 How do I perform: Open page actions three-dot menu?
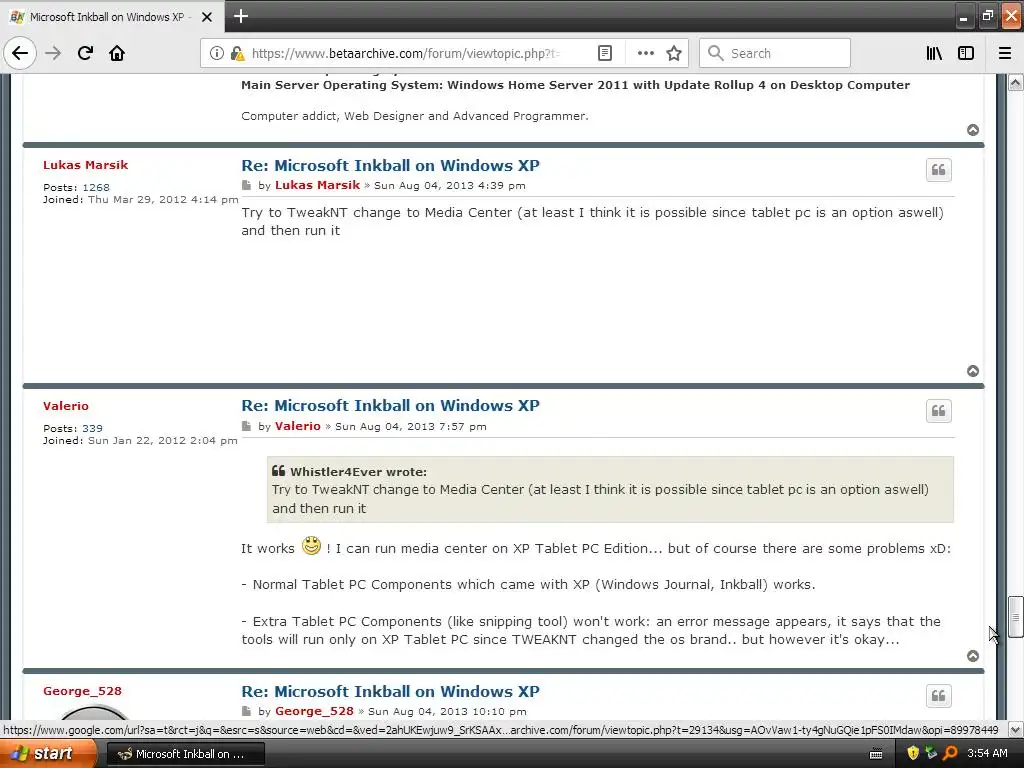(645, 53)
